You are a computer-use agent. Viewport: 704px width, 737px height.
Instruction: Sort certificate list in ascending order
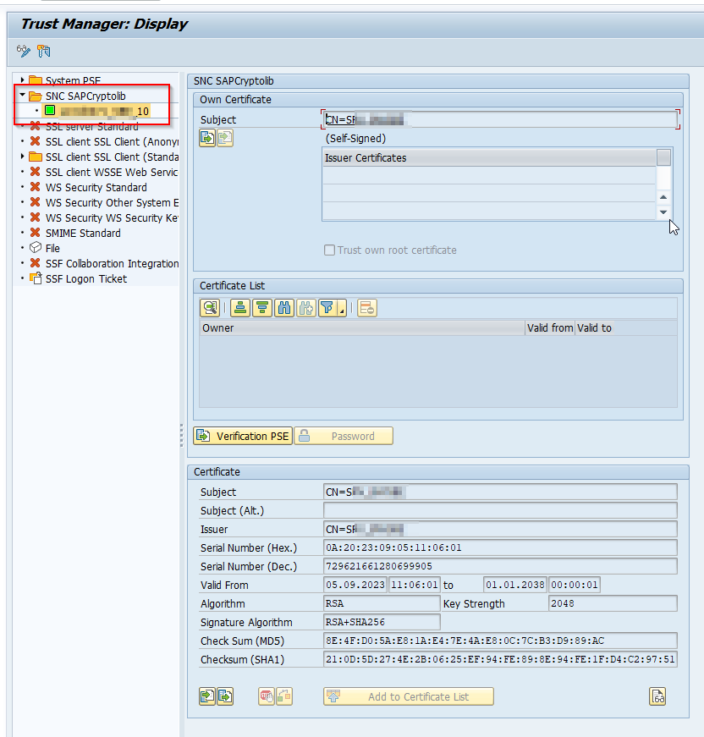coord(240,308)
